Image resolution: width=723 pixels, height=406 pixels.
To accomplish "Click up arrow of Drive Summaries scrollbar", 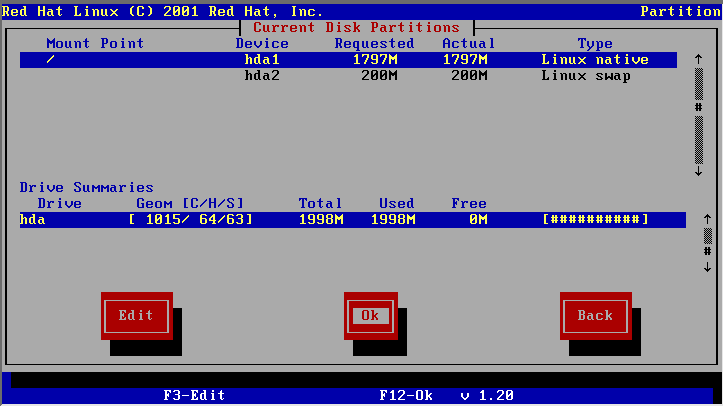I will click(707, 219).
